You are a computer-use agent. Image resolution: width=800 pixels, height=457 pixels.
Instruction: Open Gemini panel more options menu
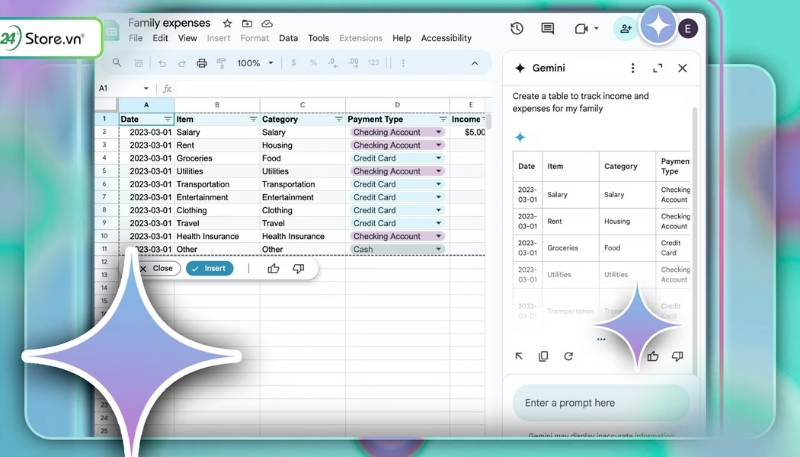(633, 68)
